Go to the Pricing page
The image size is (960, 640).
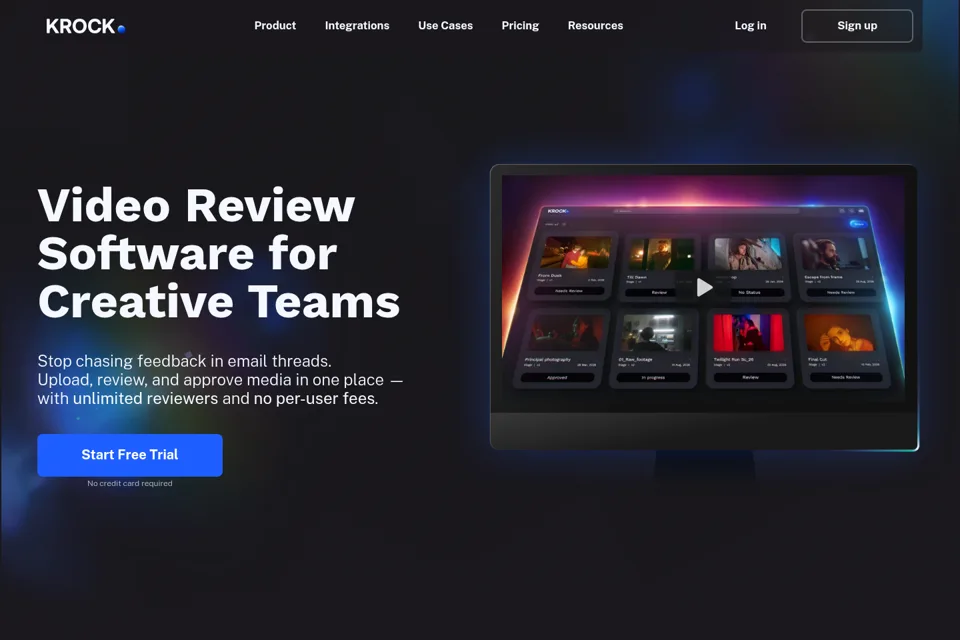(520, 26)
